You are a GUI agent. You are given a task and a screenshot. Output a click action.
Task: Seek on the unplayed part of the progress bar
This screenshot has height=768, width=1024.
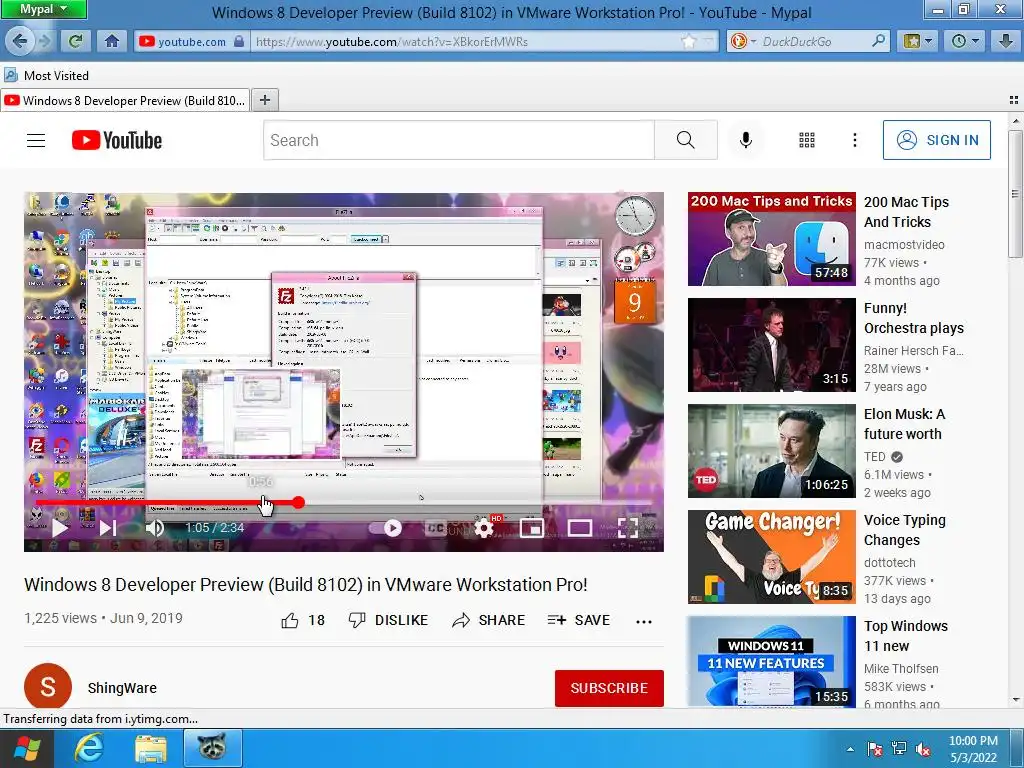477,502
